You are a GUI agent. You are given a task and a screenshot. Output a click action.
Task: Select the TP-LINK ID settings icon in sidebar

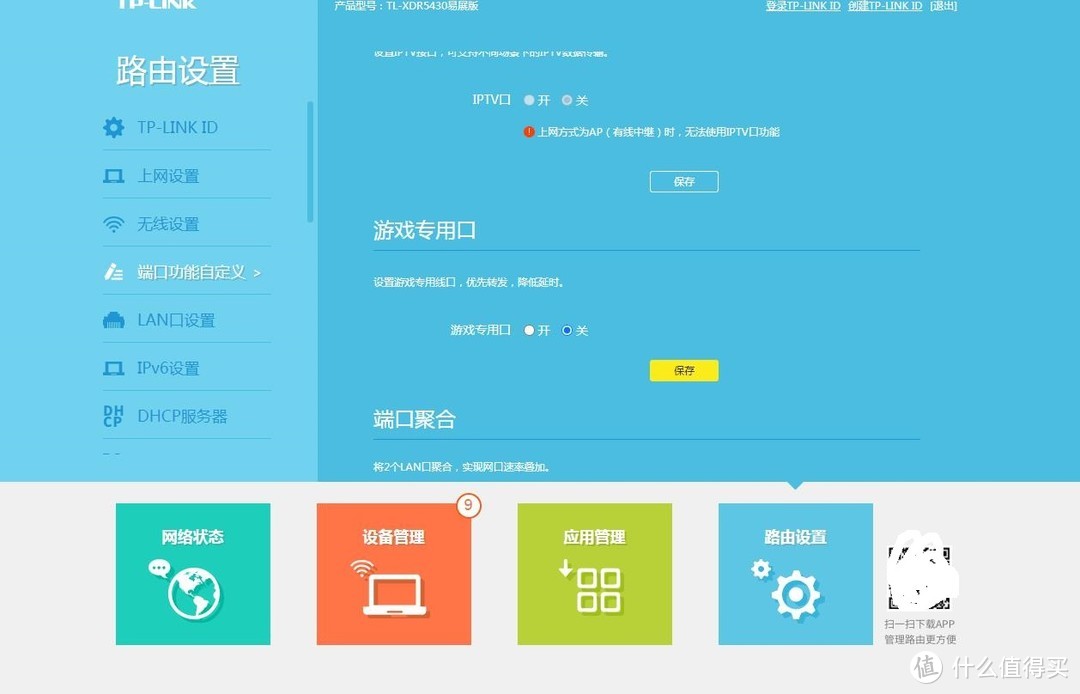coord(113,127)
